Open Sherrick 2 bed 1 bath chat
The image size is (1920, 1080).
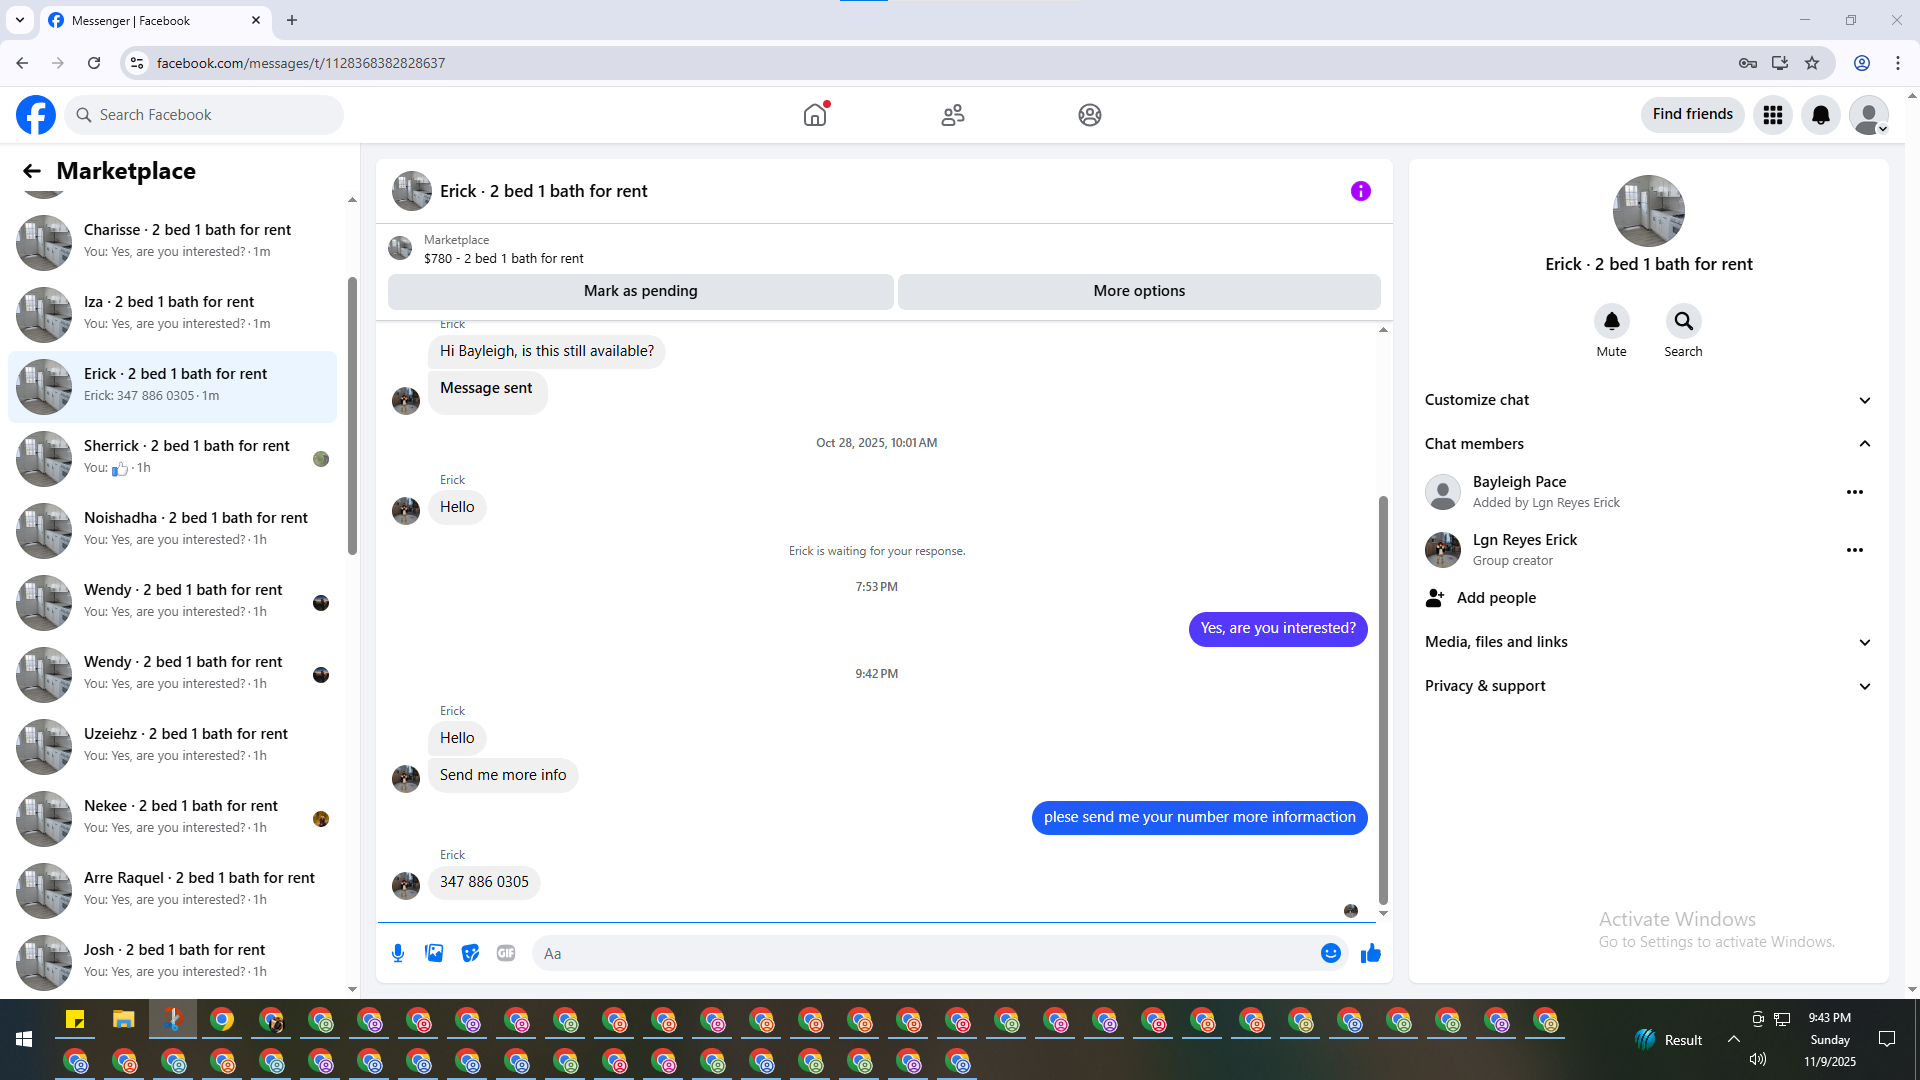(172, 458)
